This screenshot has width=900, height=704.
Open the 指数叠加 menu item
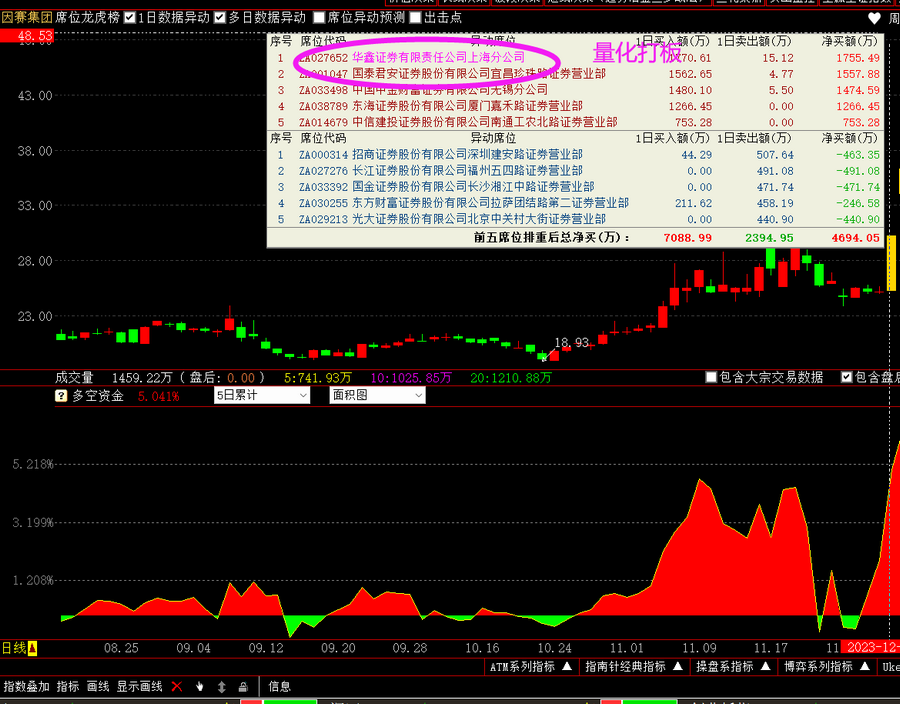pos(26,687)
